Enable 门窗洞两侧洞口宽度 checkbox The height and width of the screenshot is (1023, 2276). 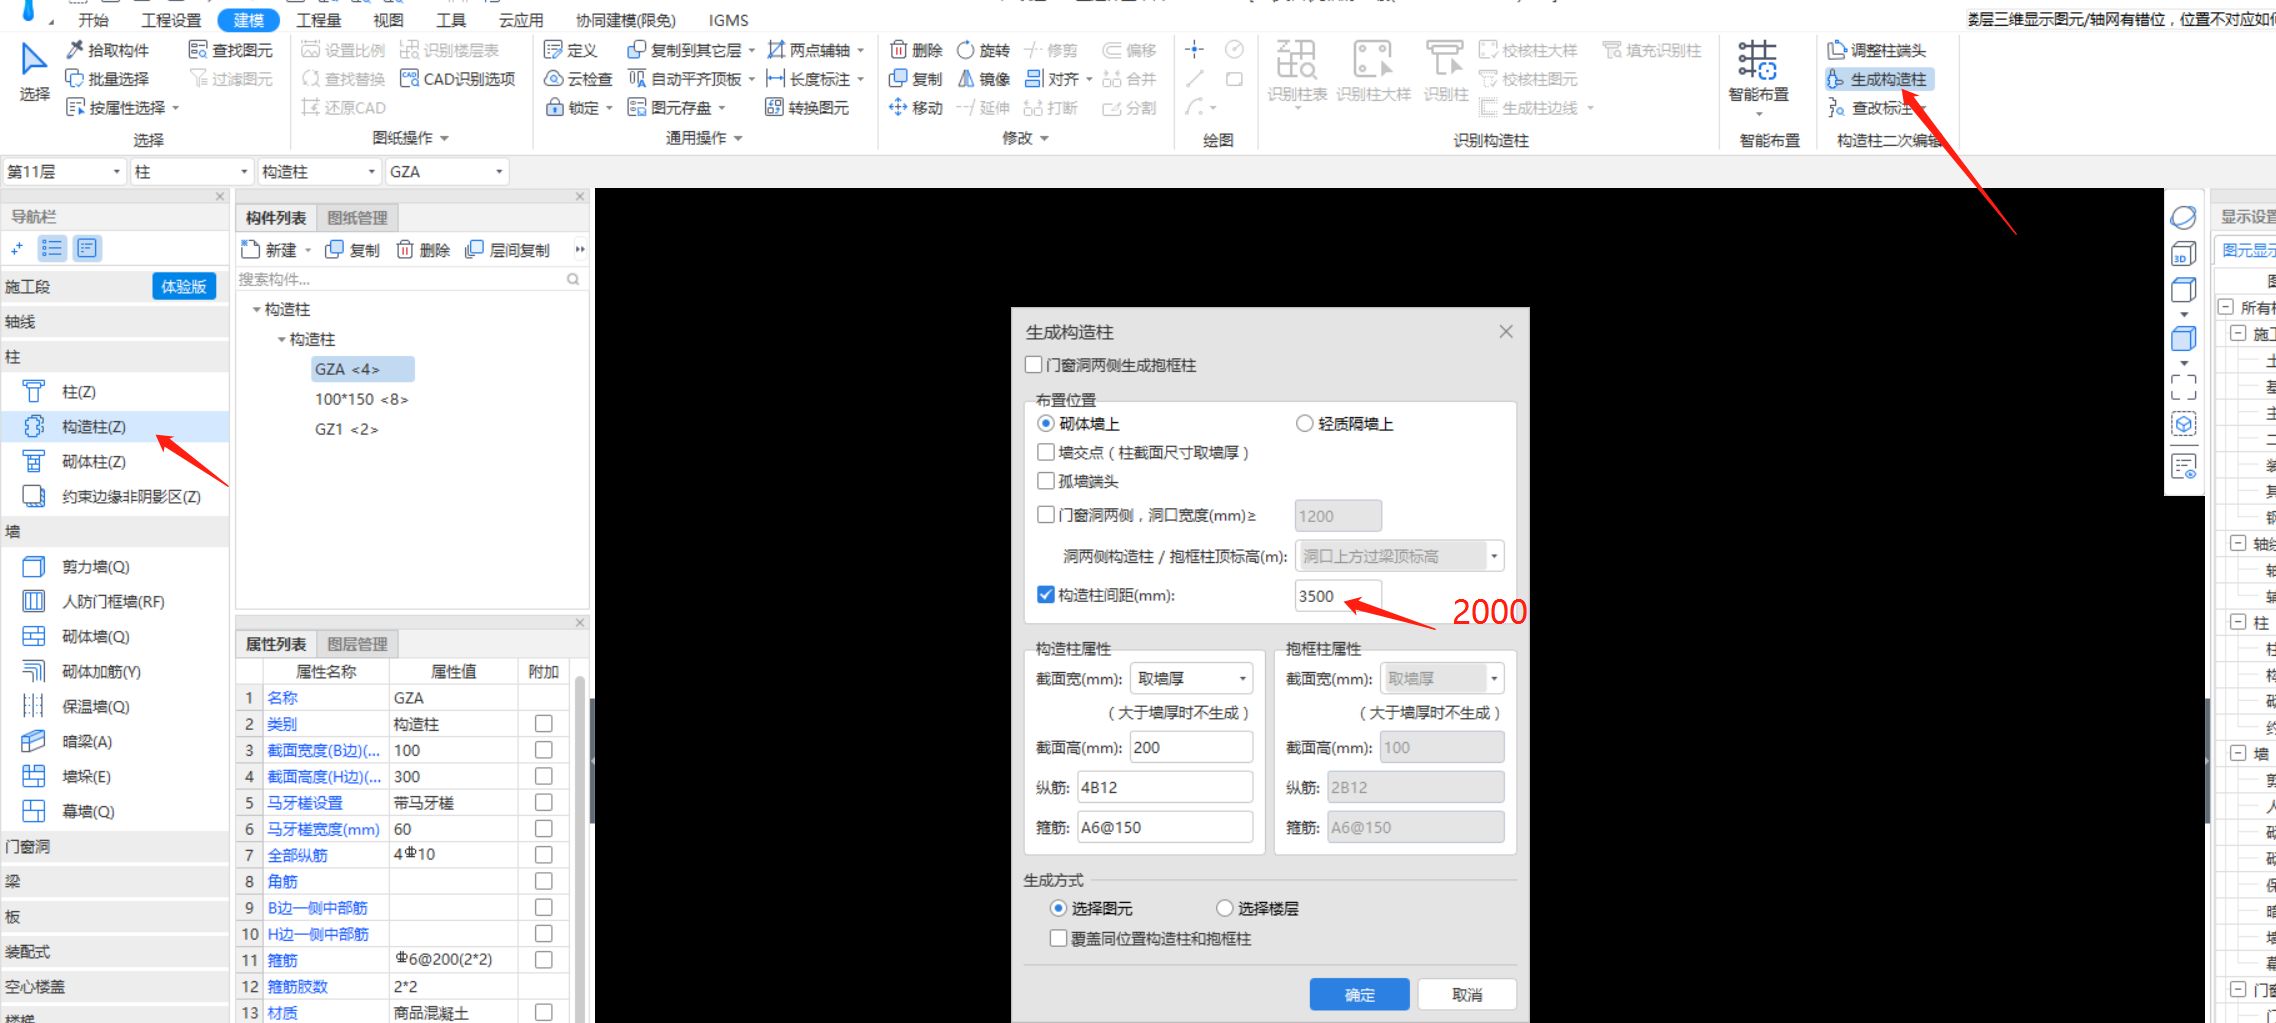[x=1046, y=515]
